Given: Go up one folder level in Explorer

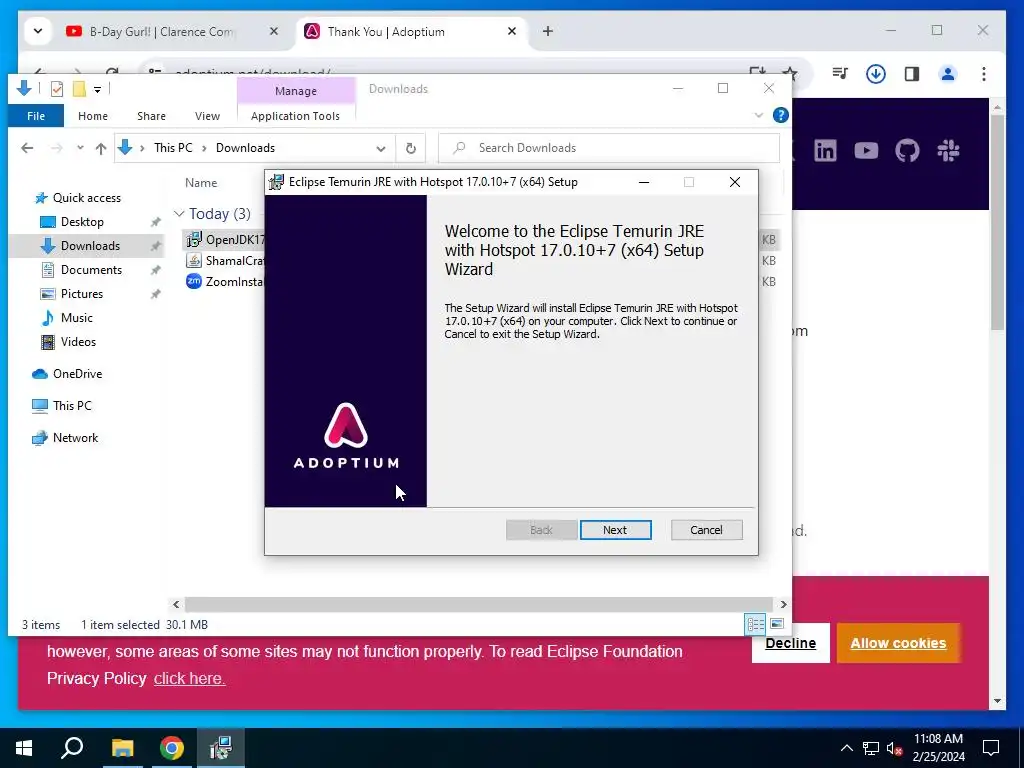Looking at the screenshot, I should pyautogui.click(x=101, y=148).
